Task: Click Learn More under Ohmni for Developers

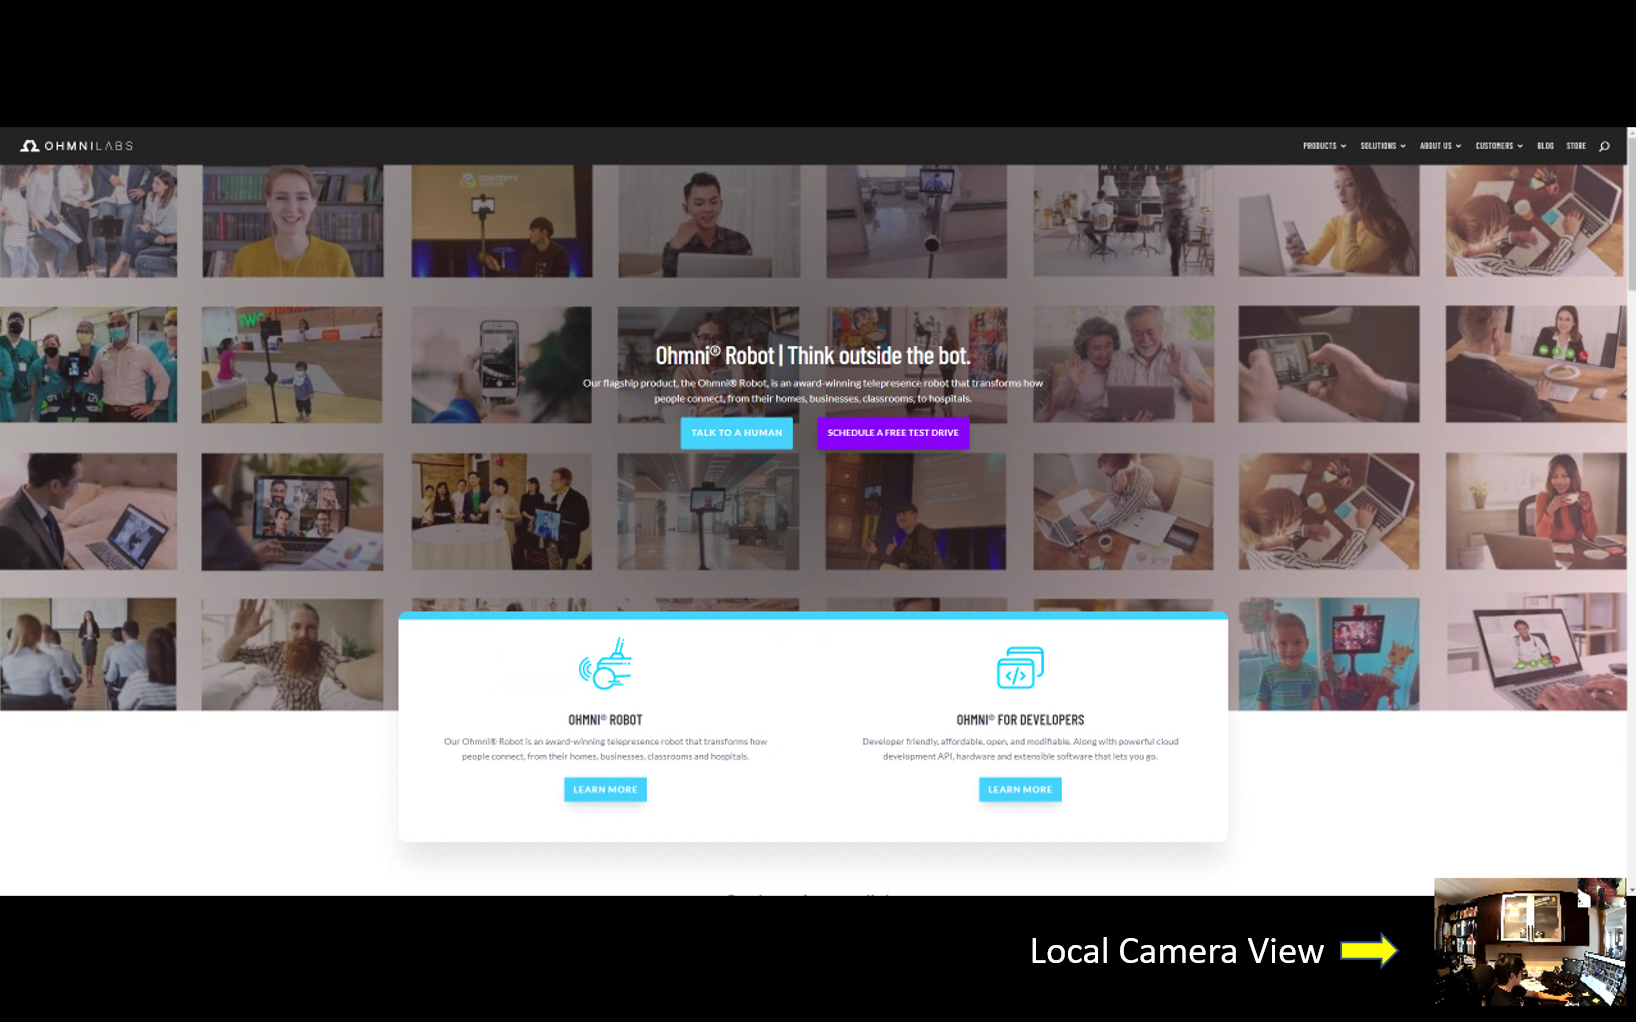Action: tap(1020, 790)
